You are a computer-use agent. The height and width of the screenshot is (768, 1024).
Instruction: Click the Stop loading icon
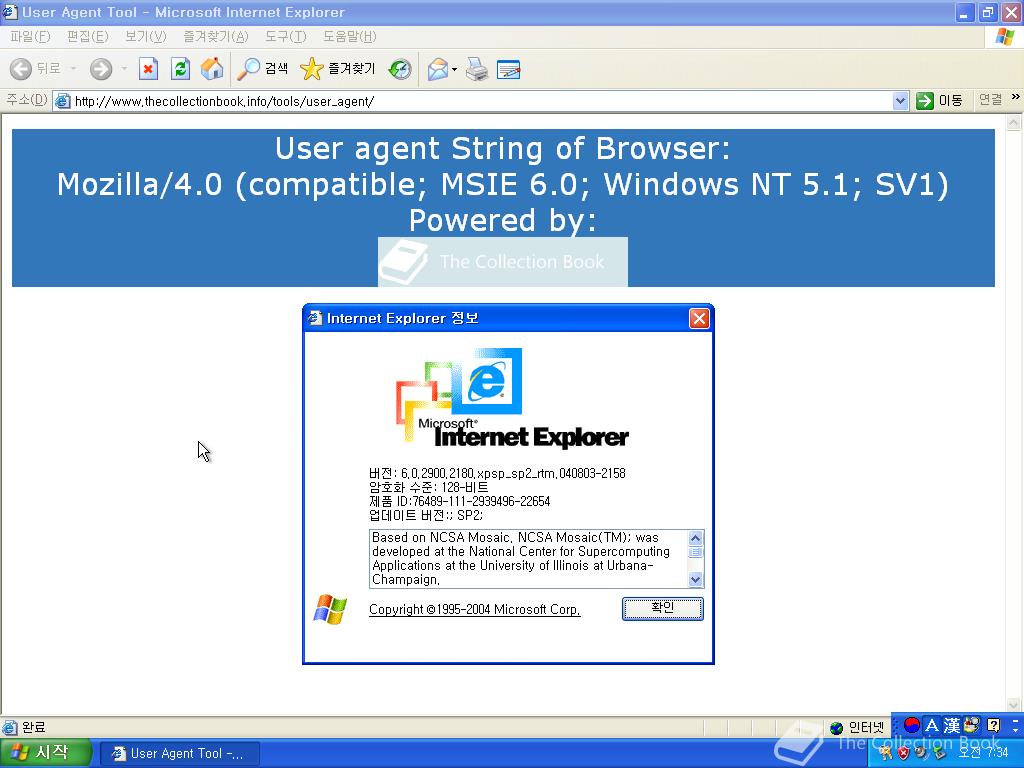[148, 69]
